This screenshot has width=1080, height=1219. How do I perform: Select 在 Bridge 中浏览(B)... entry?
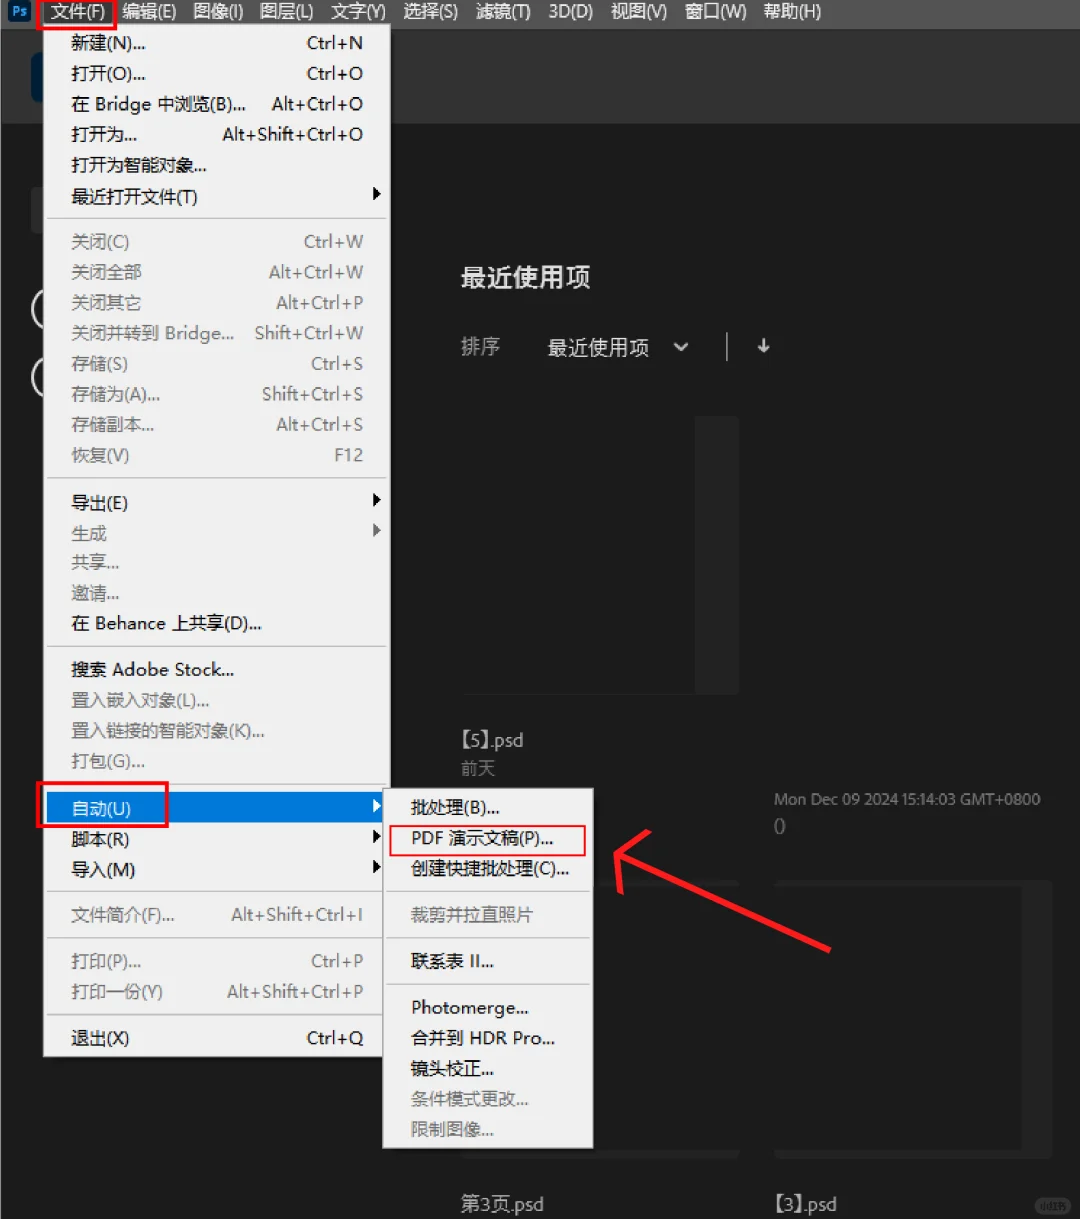(217, 104)
